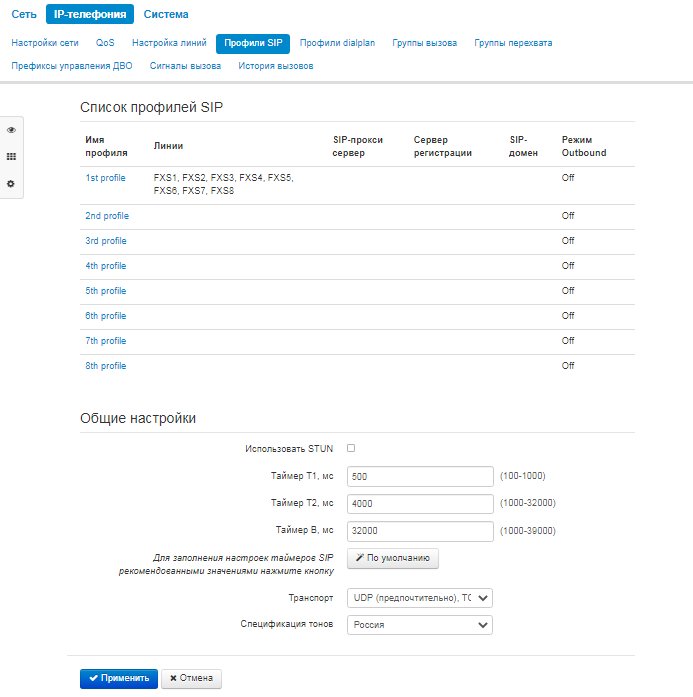693x697 pixels.
Task: Click the gear icon in left sidebar
Action: [11, 184]
